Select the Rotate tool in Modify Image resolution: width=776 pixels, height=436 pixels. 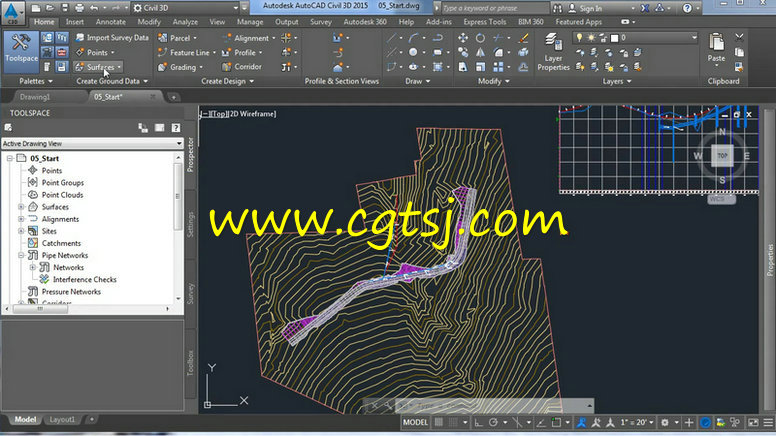tap(480, 38)
